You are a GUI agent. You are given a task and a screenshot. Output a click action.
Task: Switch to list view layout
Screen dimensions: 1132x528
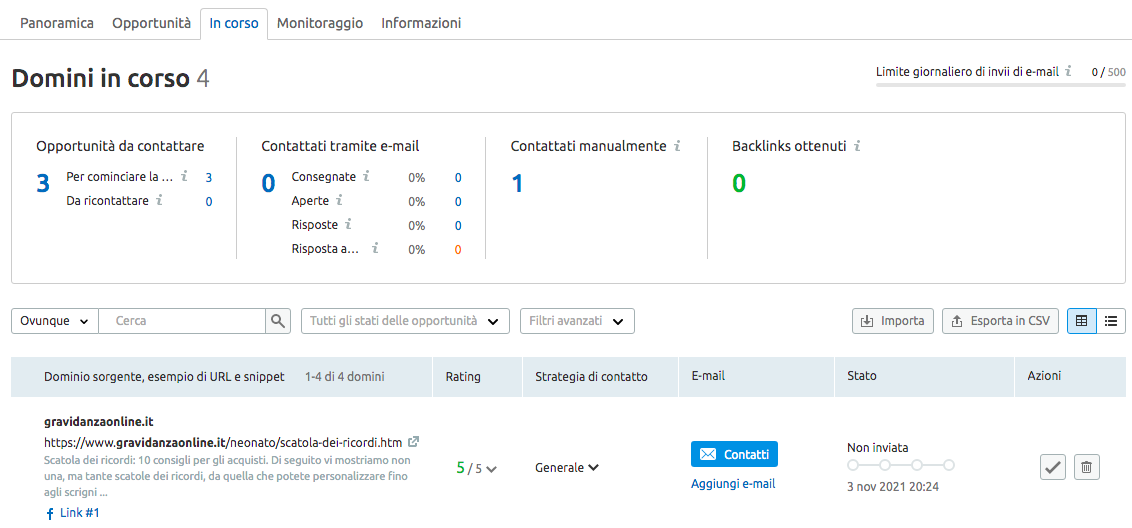(1111, 321)
